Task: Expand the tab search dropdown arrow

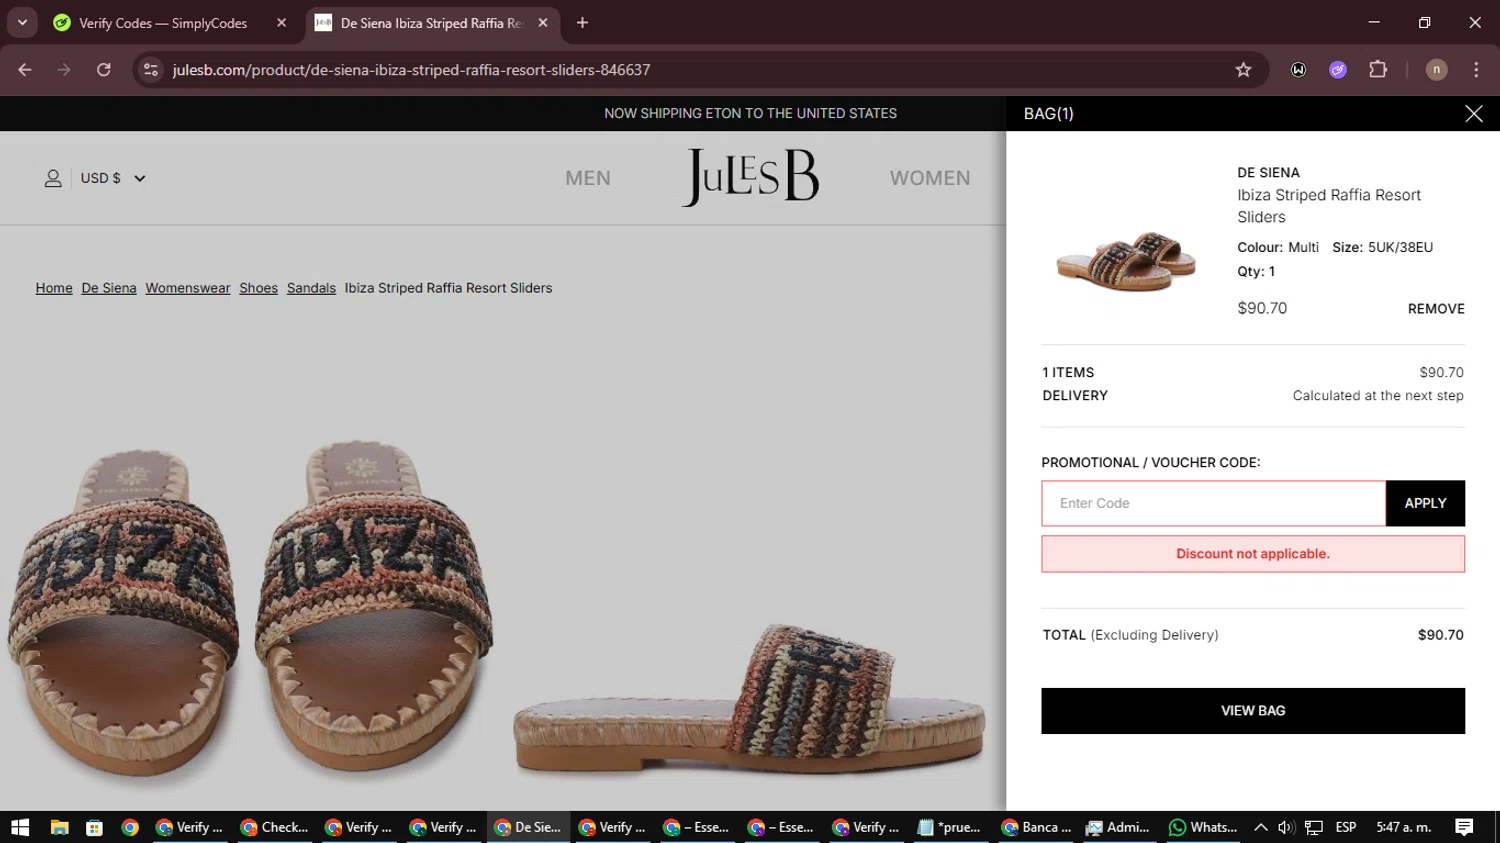Action: (x=22, y=23)
